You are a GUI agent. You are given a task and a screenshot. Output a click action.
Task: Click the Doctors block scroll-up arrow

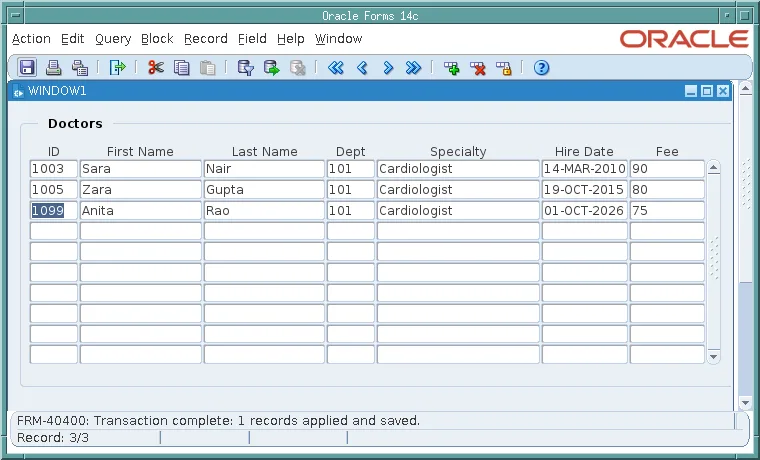click(713, 168)
